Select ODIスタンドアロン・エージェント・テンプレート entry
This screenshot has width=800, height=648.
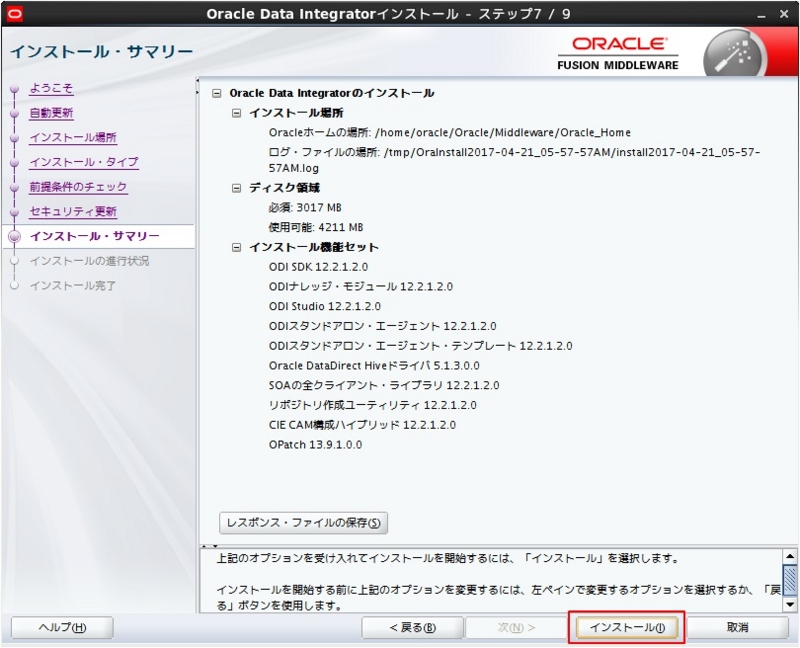[x=420, y=346]
